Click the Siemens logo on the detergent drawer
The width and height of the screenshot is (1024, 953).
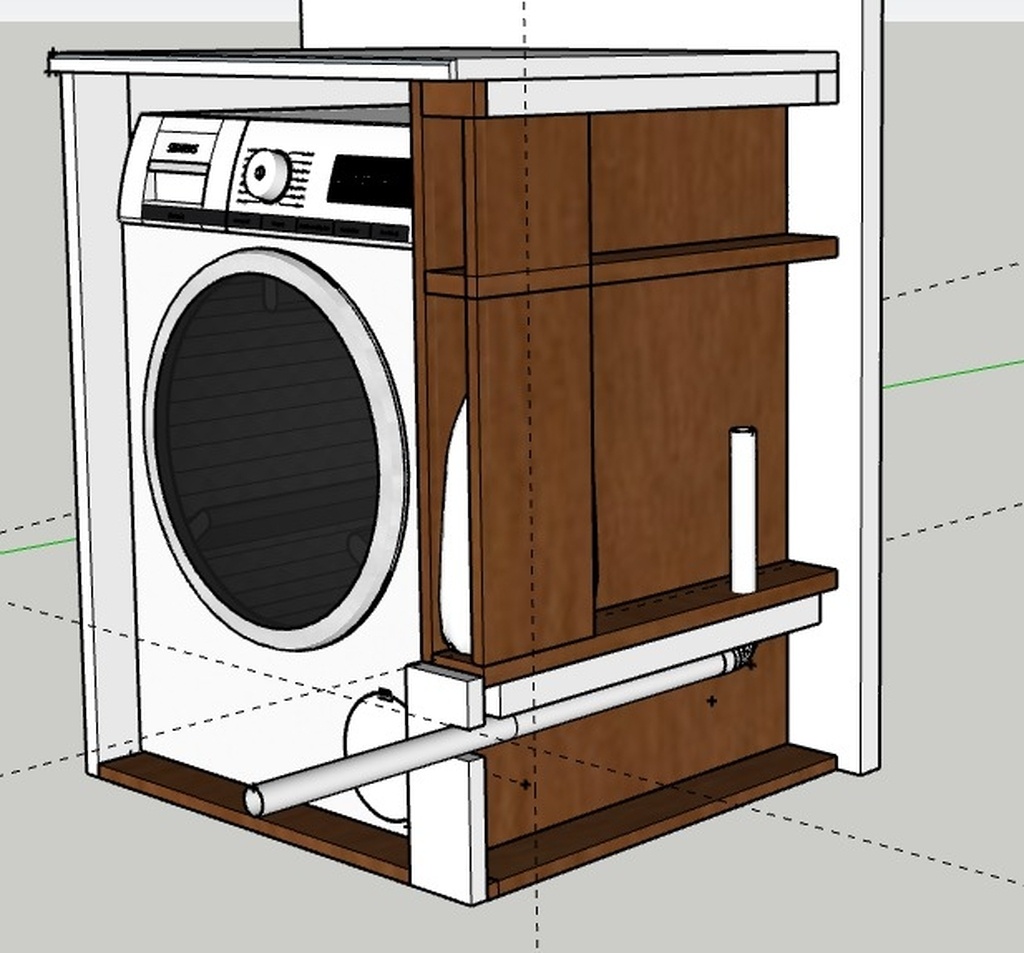point(184,149)
